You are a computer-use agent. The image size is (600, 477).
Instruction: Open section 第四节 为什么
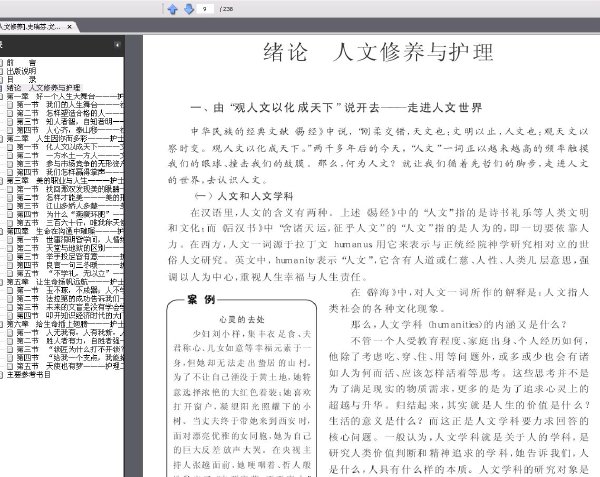[x=70, y=214]
